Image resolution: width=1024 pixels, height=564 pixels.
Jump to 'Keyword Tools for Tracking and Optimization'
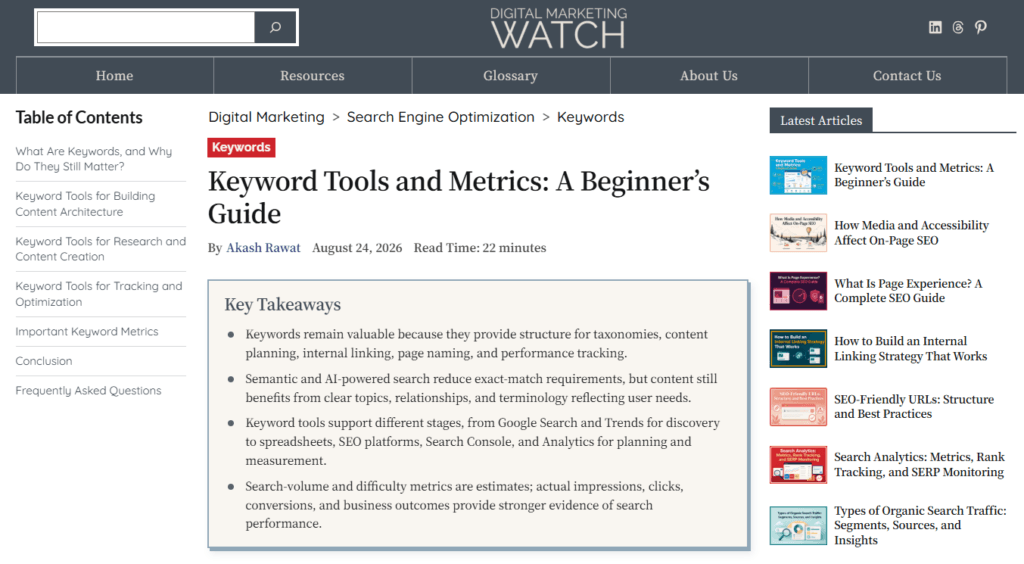click(x=99, y=294)
